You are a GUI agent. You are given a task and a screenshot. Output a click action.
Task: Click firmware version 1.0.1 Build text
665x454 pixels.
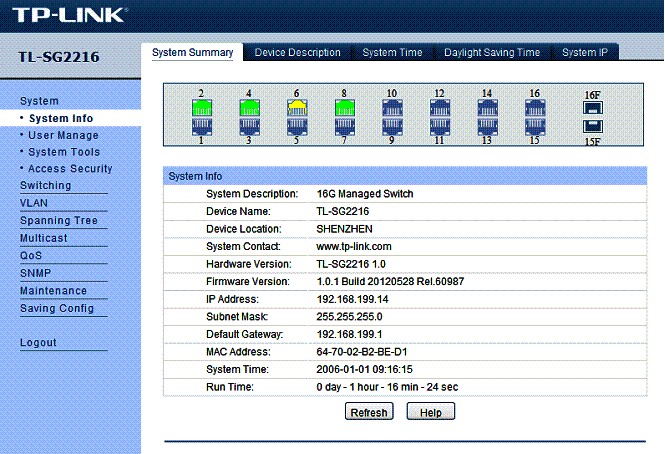coord(390,281)
